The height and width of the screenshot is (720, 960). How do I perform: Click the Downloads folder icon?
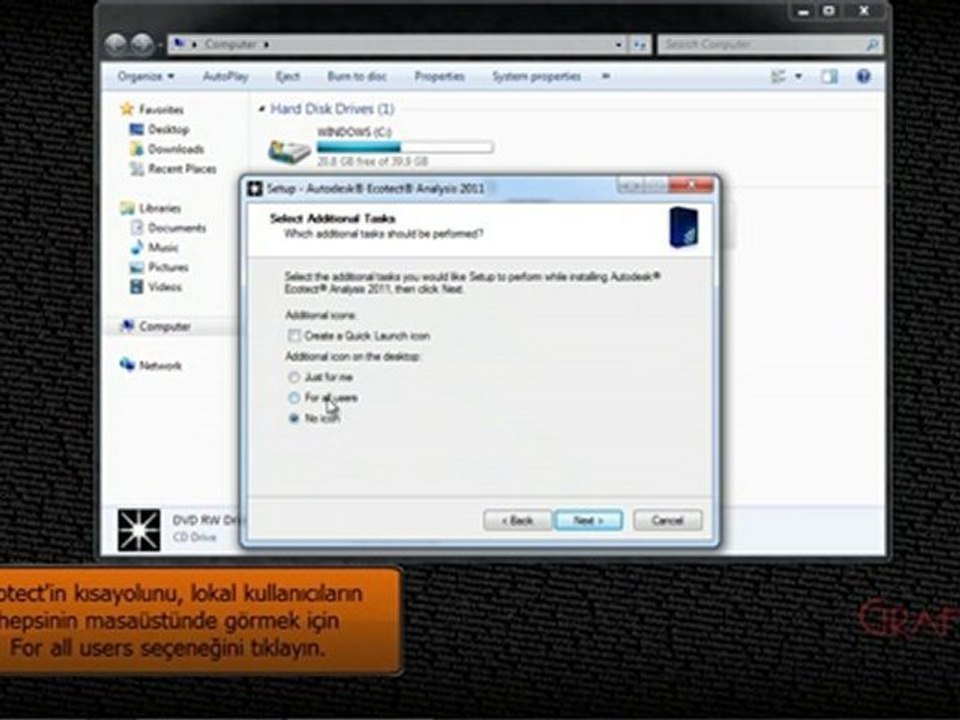pyautogui.click(x=137, y=149)
